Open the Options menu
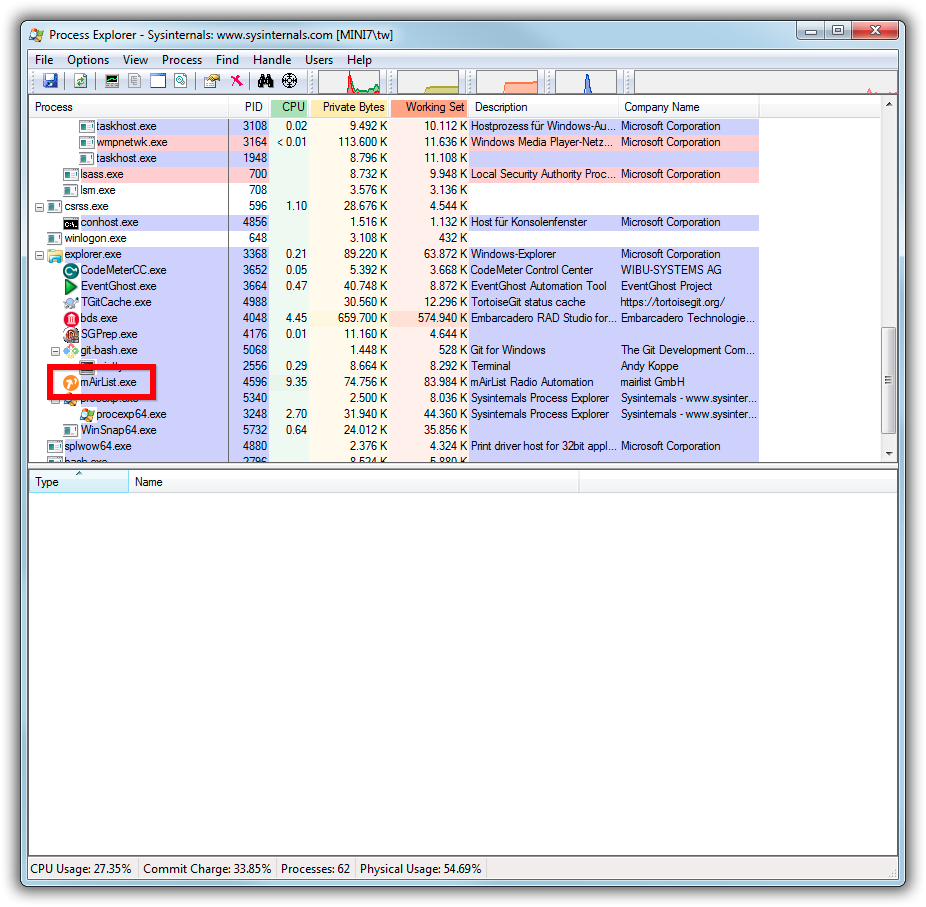 pyautogui.click(x=88, y=60)
